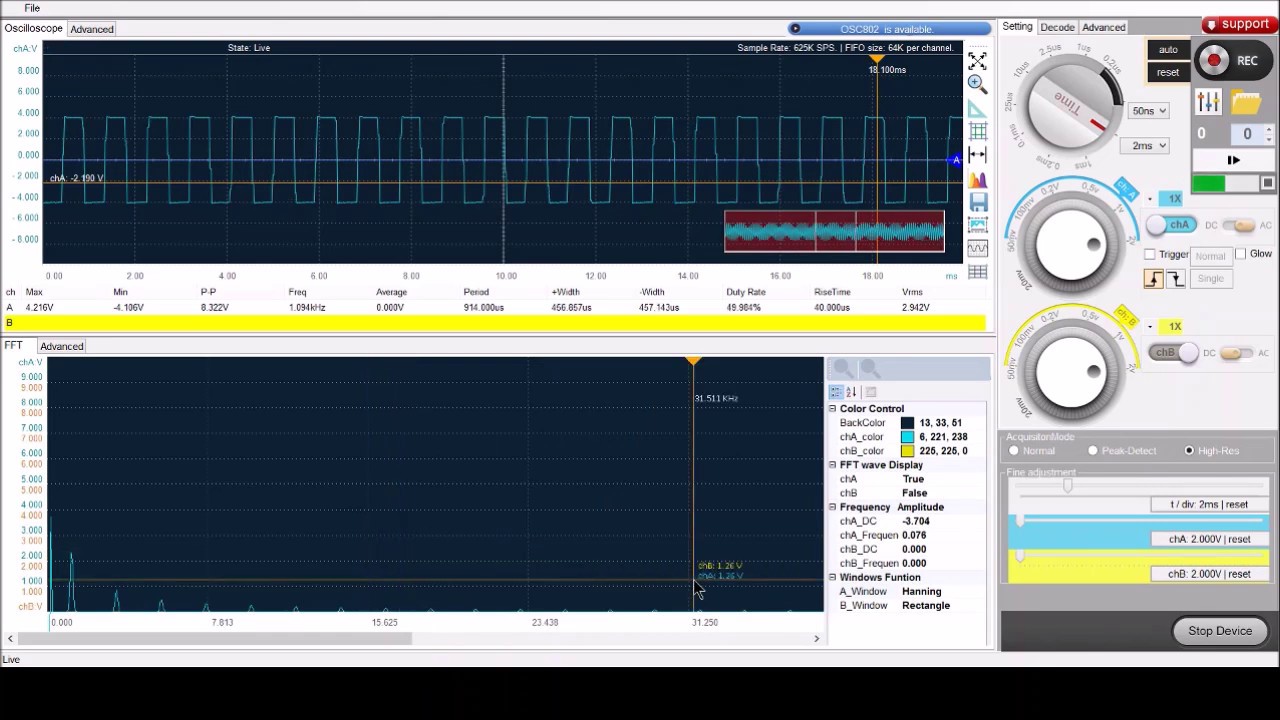The width and height of the screenshot is (1280, 720).
Task: Open the property pages icon
Action: 870,392
